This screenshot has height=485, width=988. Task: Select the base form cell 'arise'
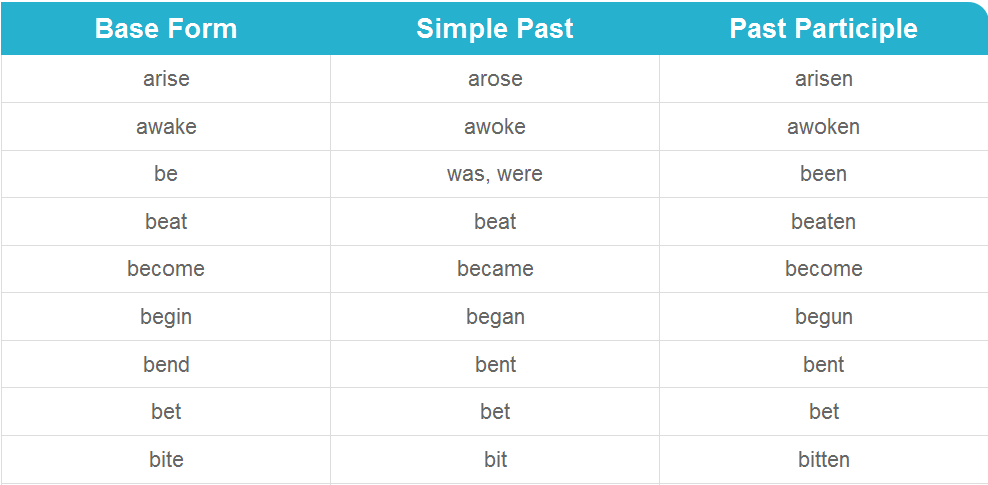[166, 79]
